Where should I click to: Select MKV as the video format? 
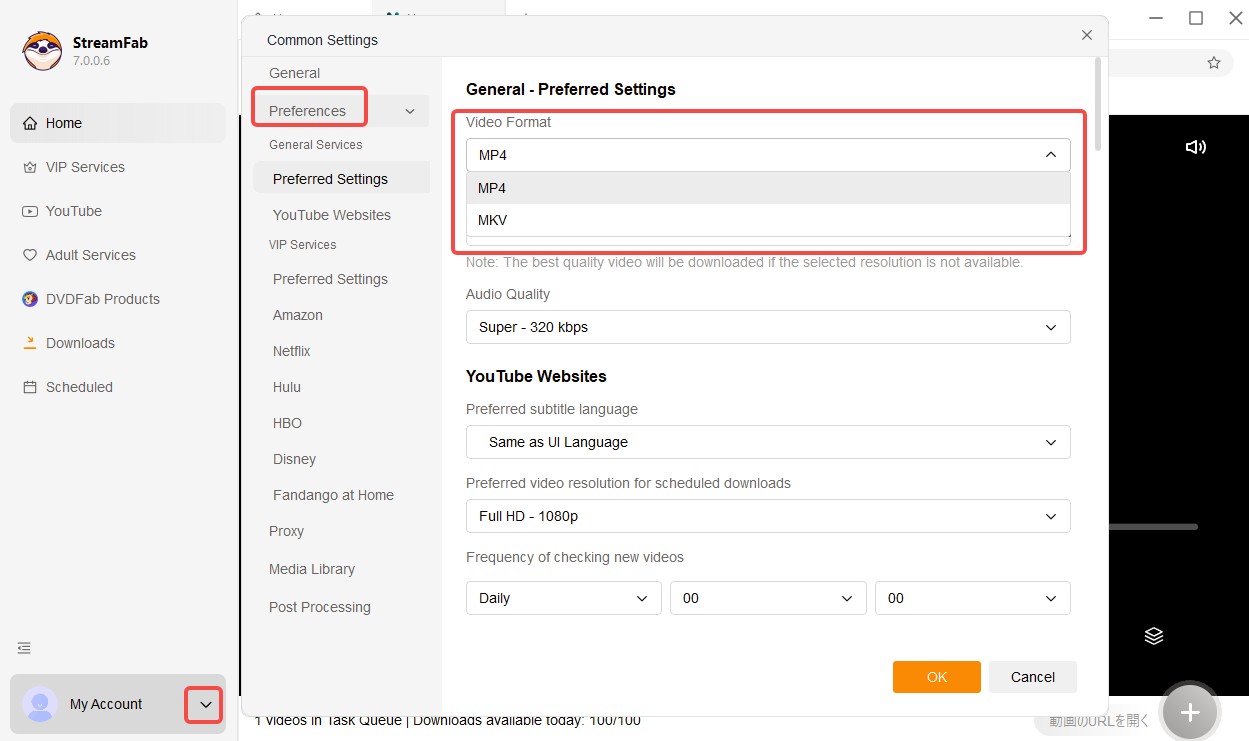492,219
